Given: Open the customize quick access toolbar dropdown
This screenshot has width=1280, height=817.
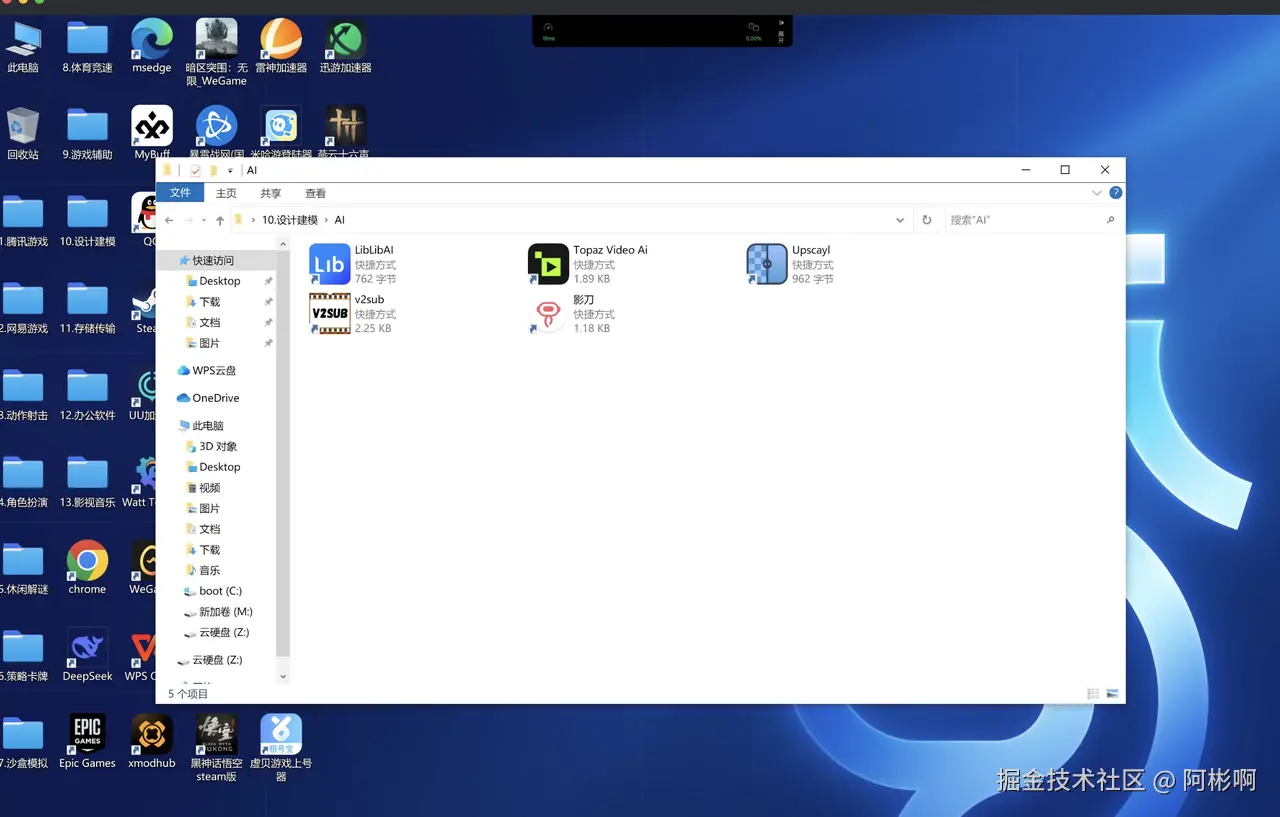Looking at the screenshot, I should tap(230, 171).
